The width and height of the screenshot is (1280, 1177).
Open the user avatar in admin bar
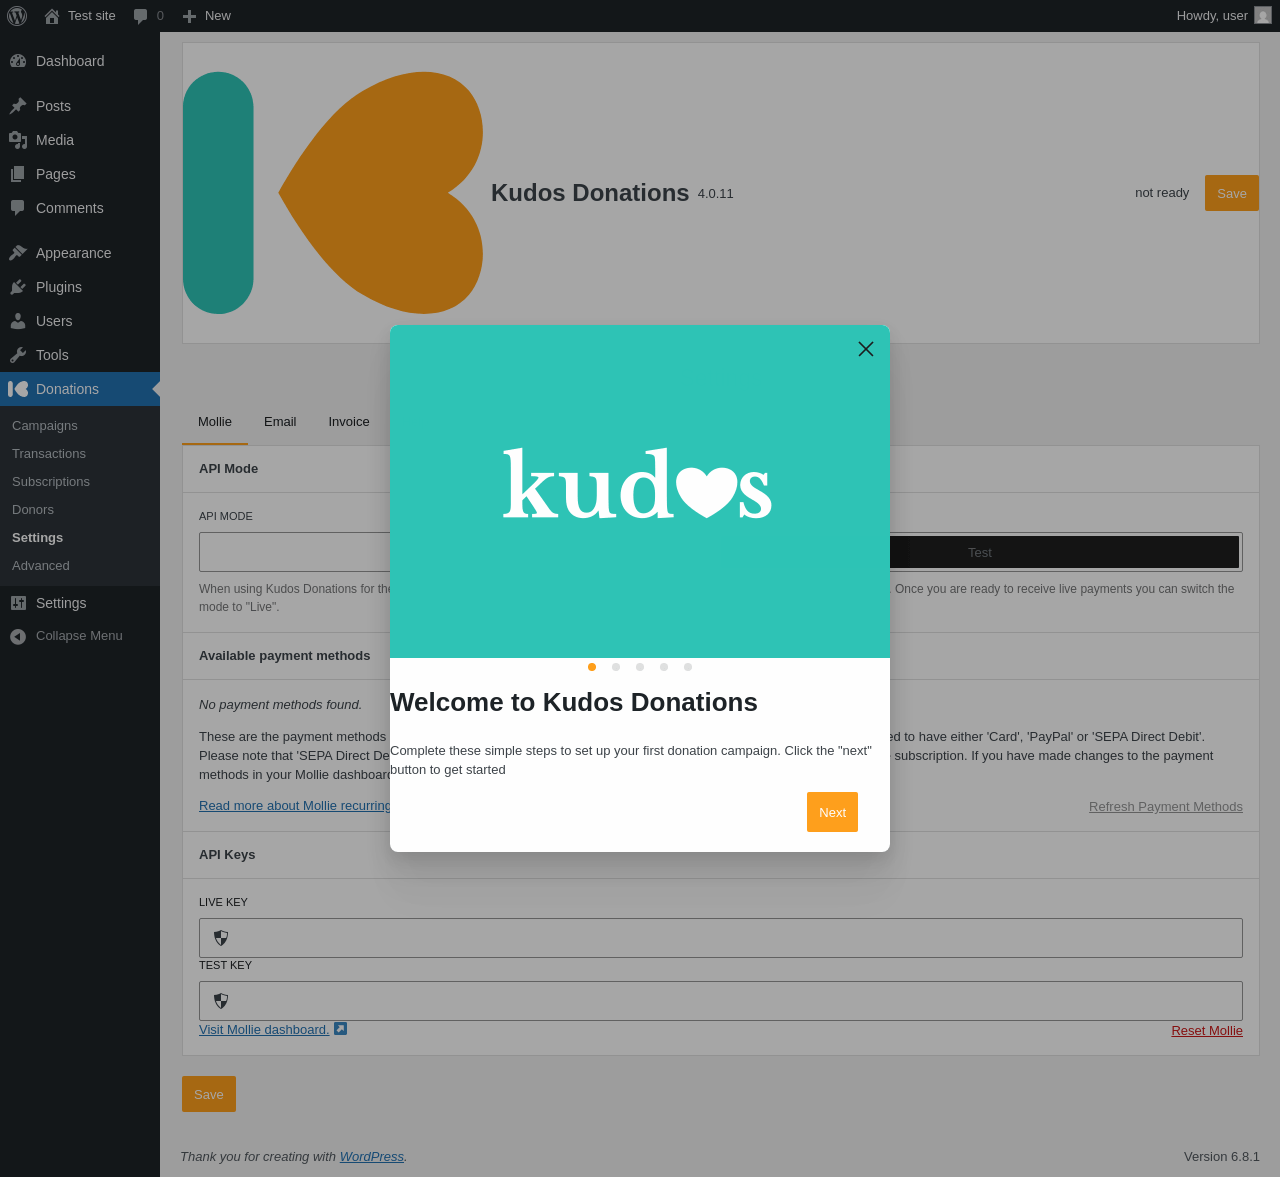tap(1263, 15)
